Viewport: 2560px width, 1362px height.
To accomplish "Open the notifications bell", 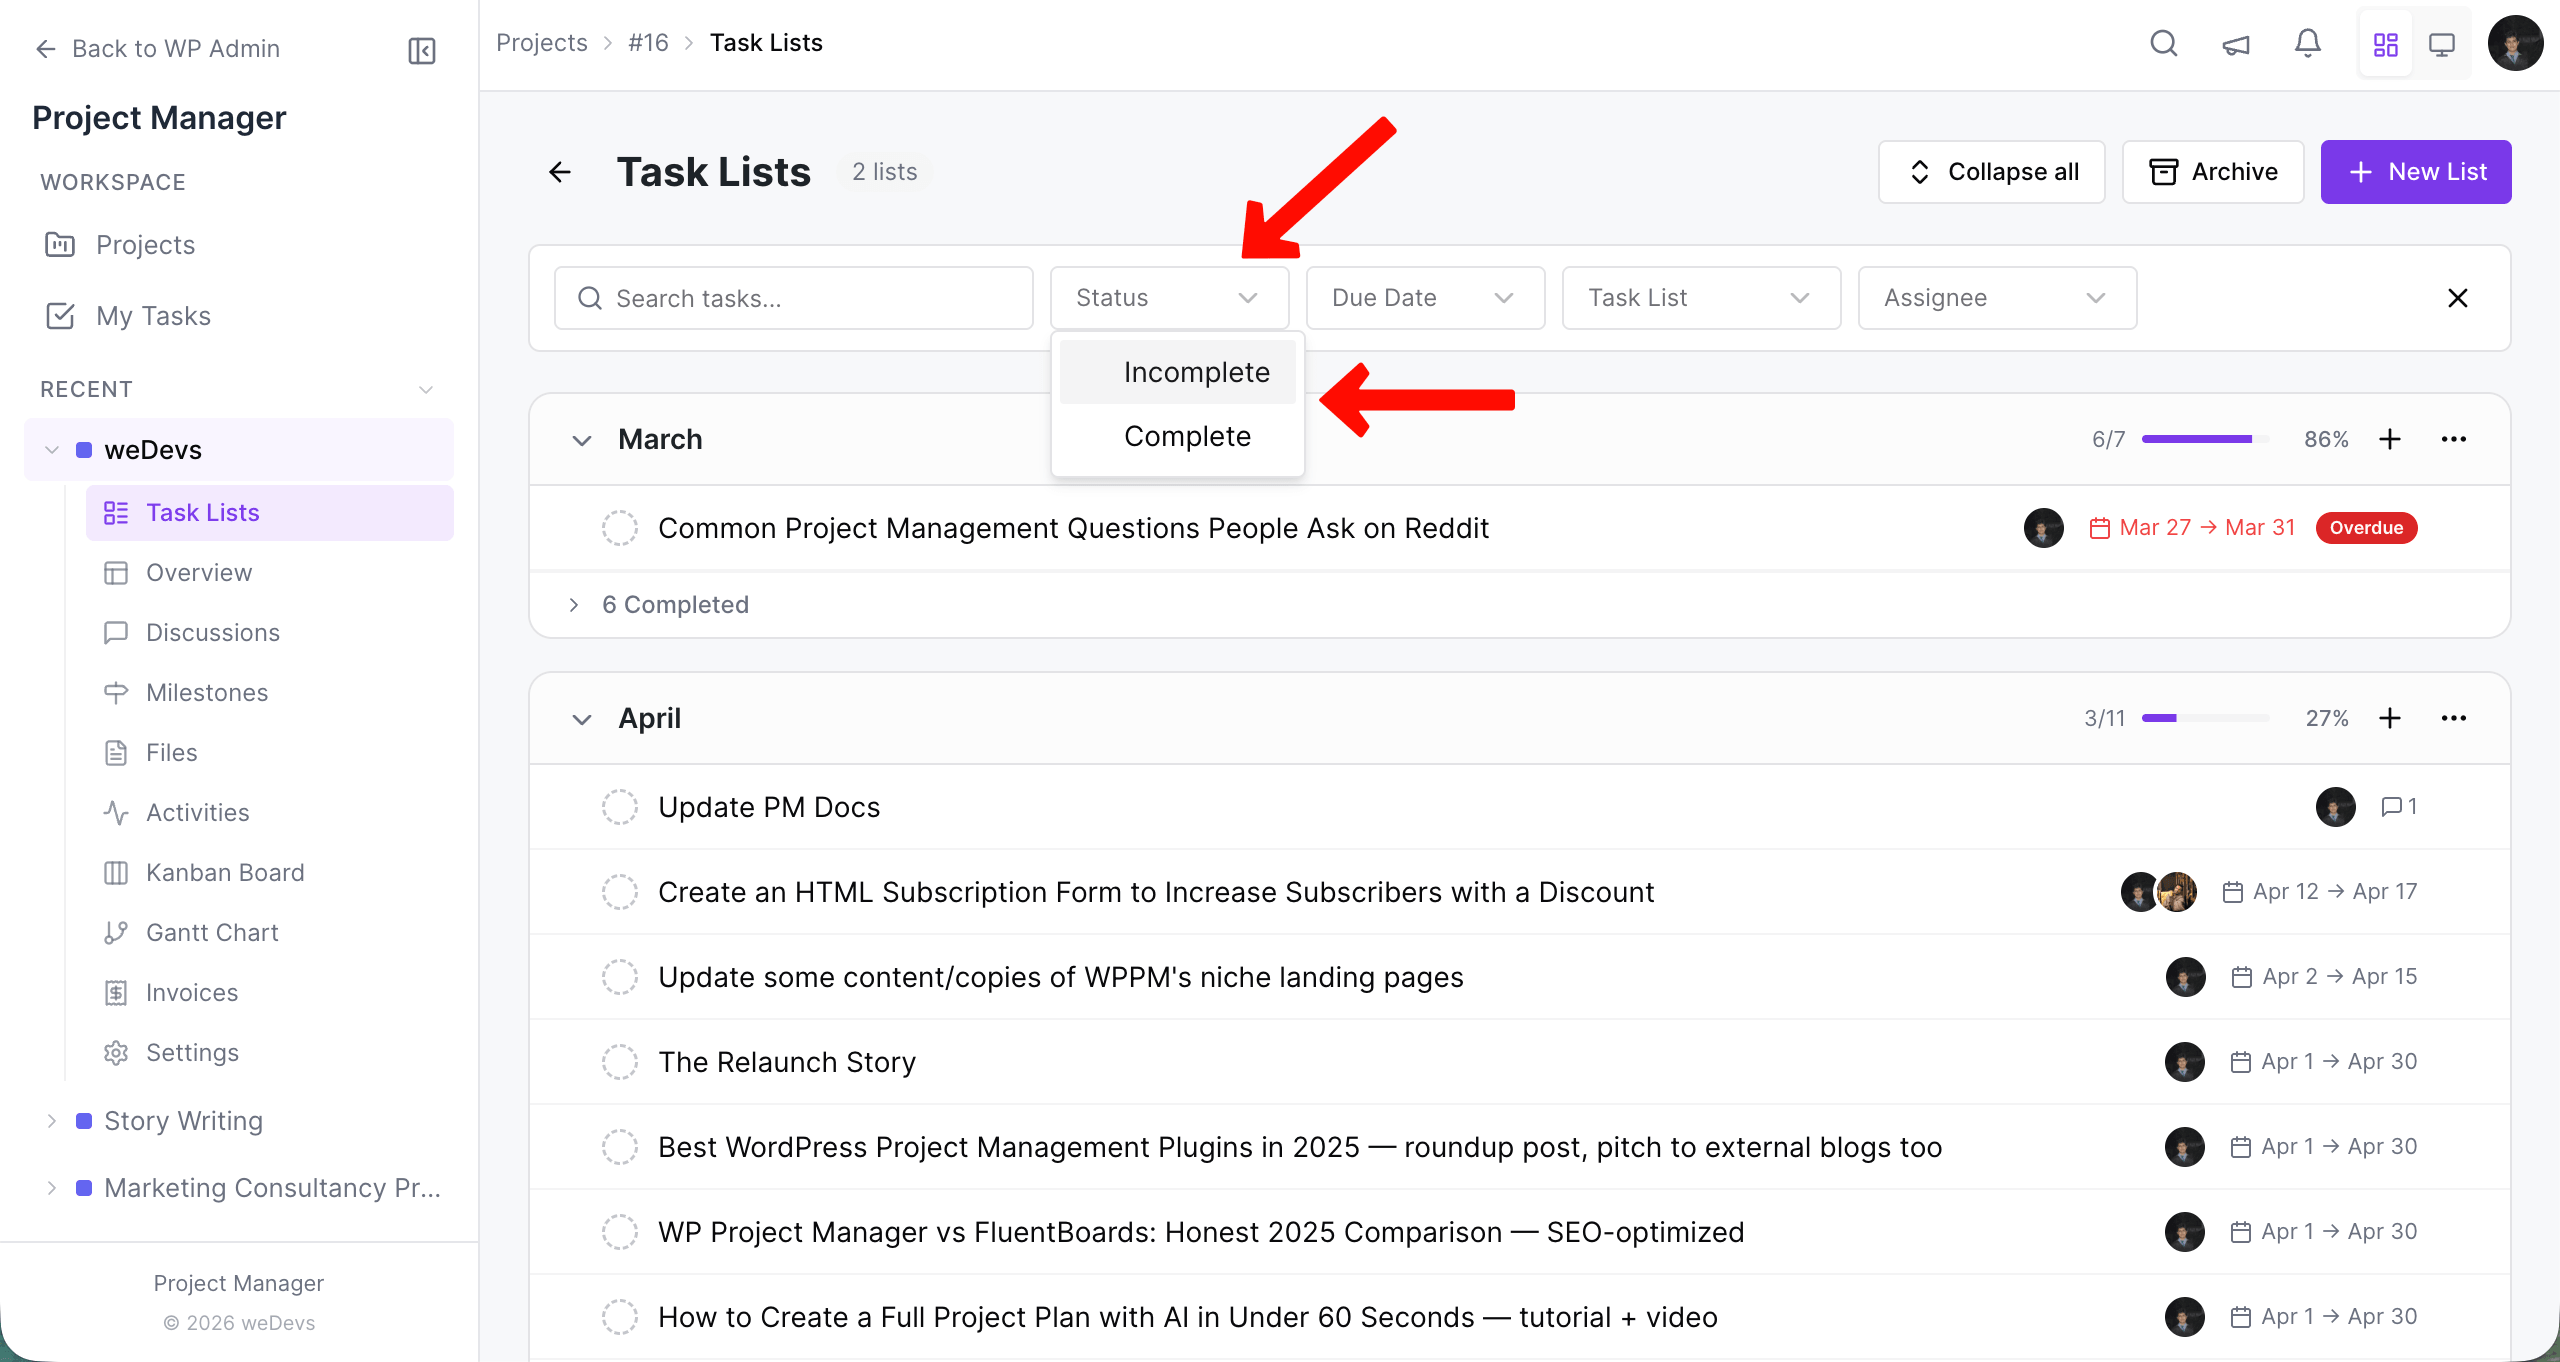I will click(x=2307, y=43).
